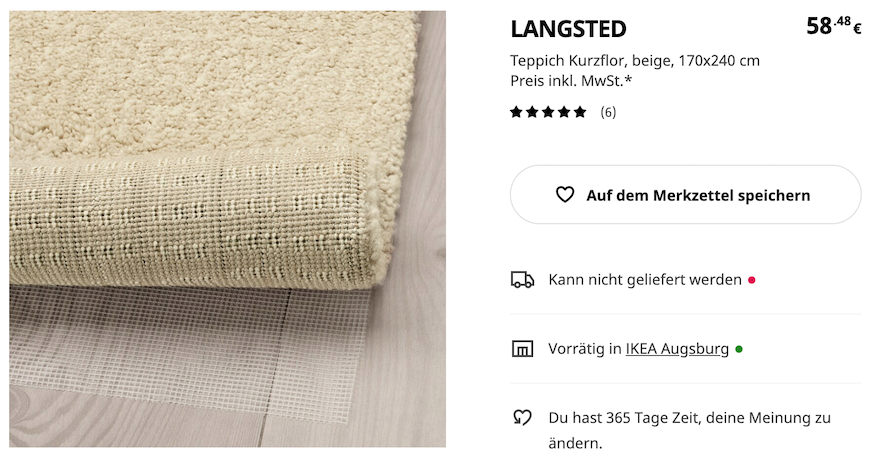Click the first star of the rating

click(x=516, y=112)
